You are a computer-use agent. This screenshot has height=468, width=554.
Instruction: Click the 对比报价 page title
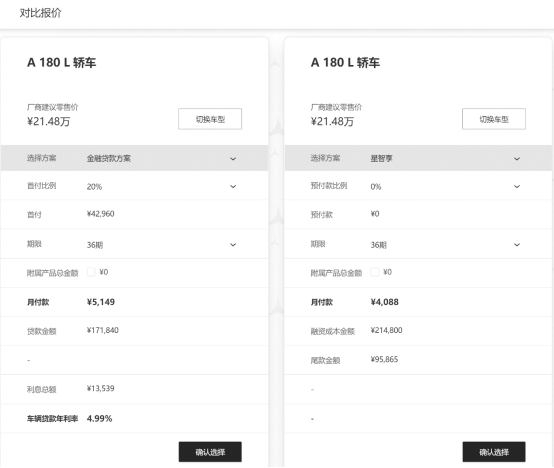coord(40,13)
